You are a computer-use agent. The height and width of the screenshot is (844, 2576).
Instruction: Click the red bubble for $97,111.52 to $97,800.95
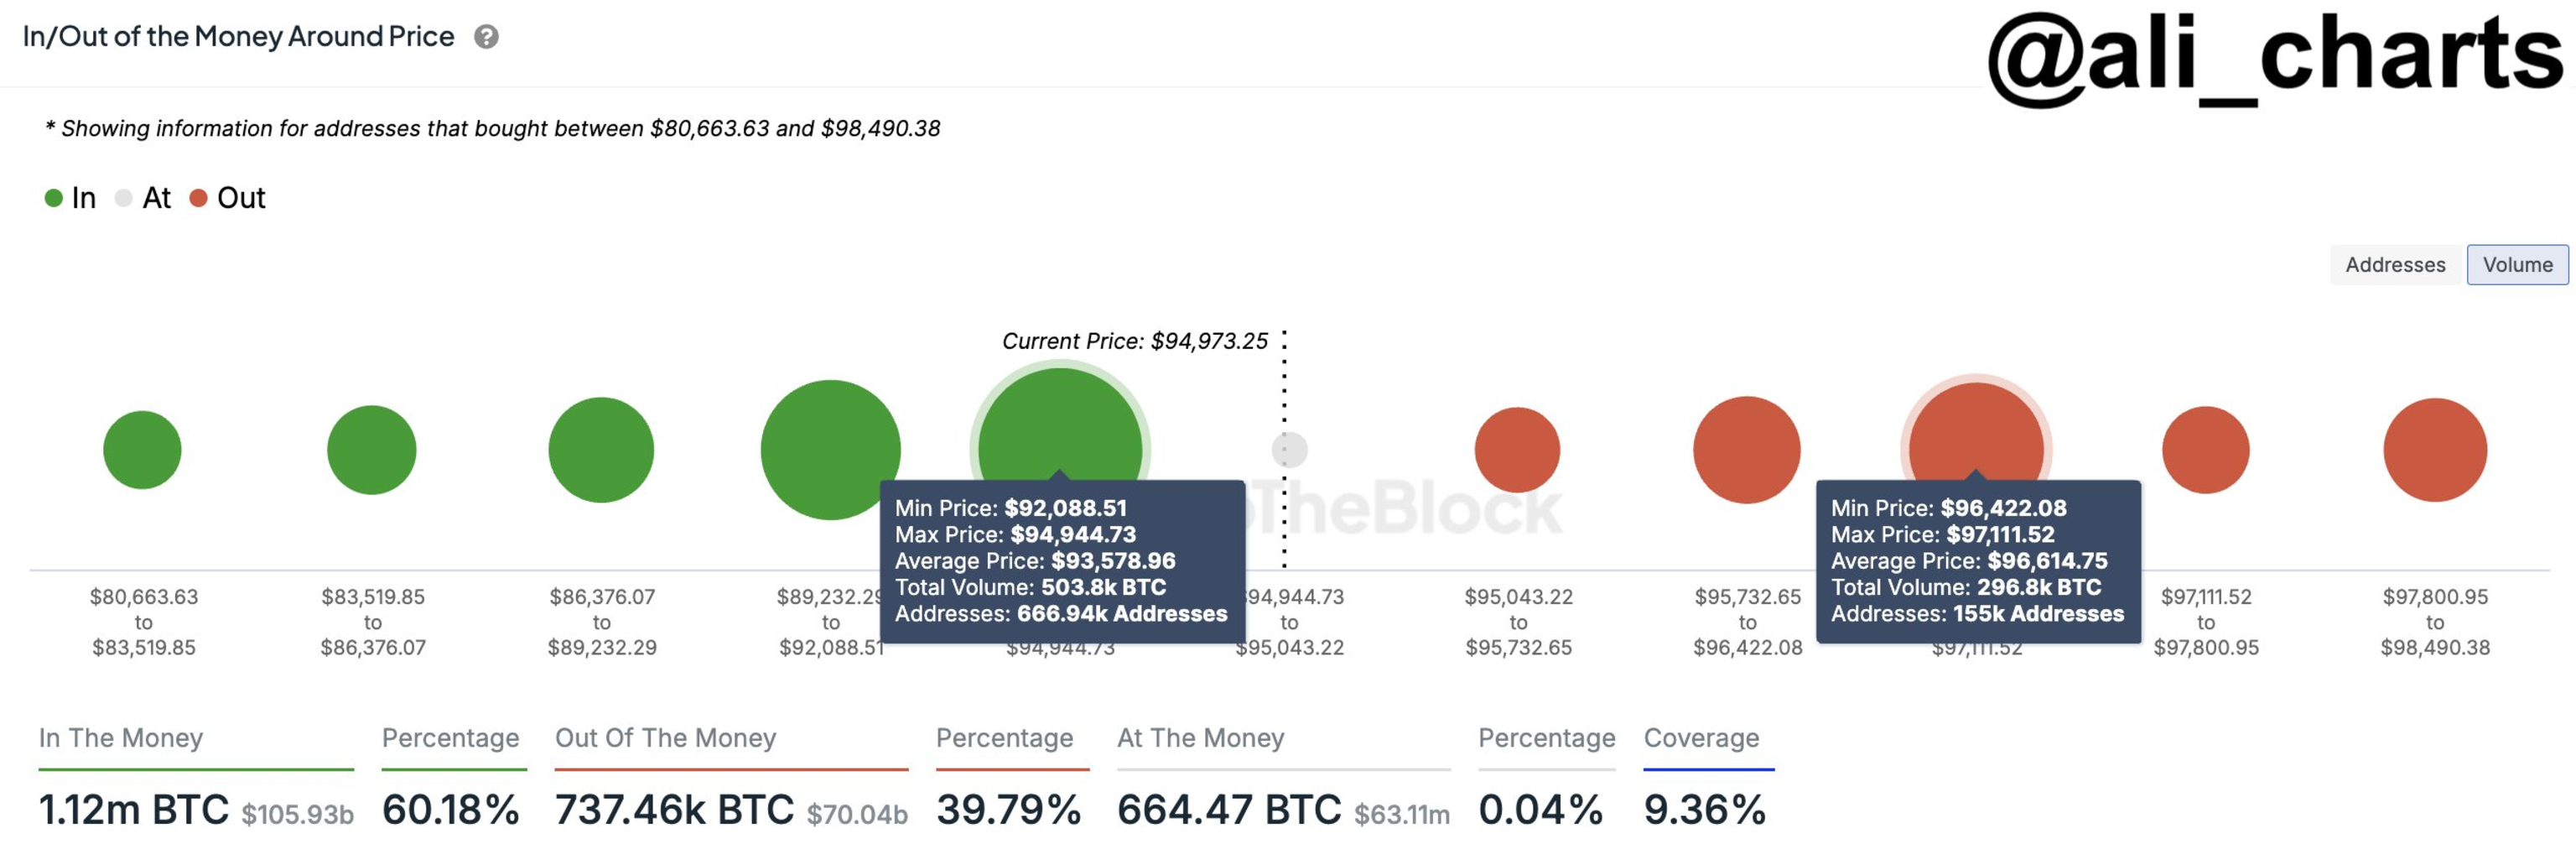2205,450
